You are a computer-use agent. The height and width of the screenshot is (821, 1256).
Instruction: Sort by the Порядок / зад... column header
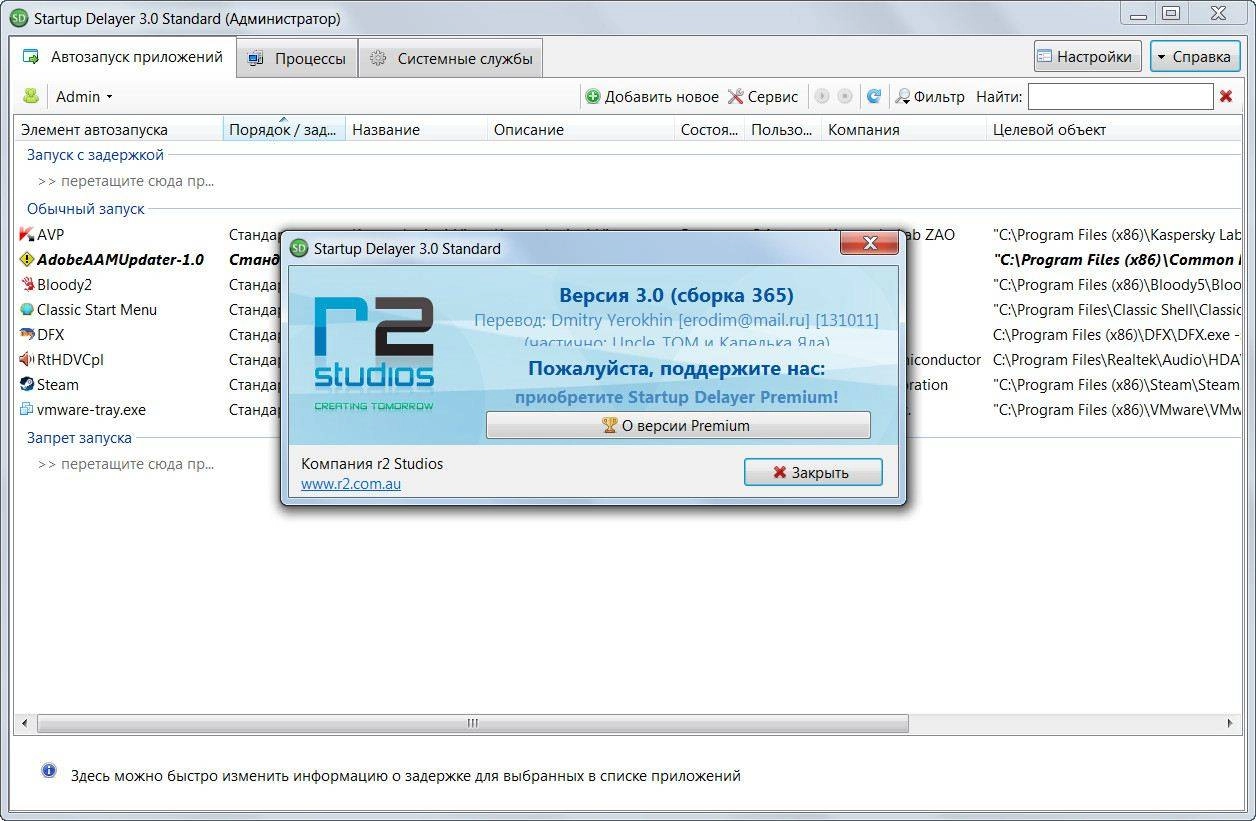point(284,129)
